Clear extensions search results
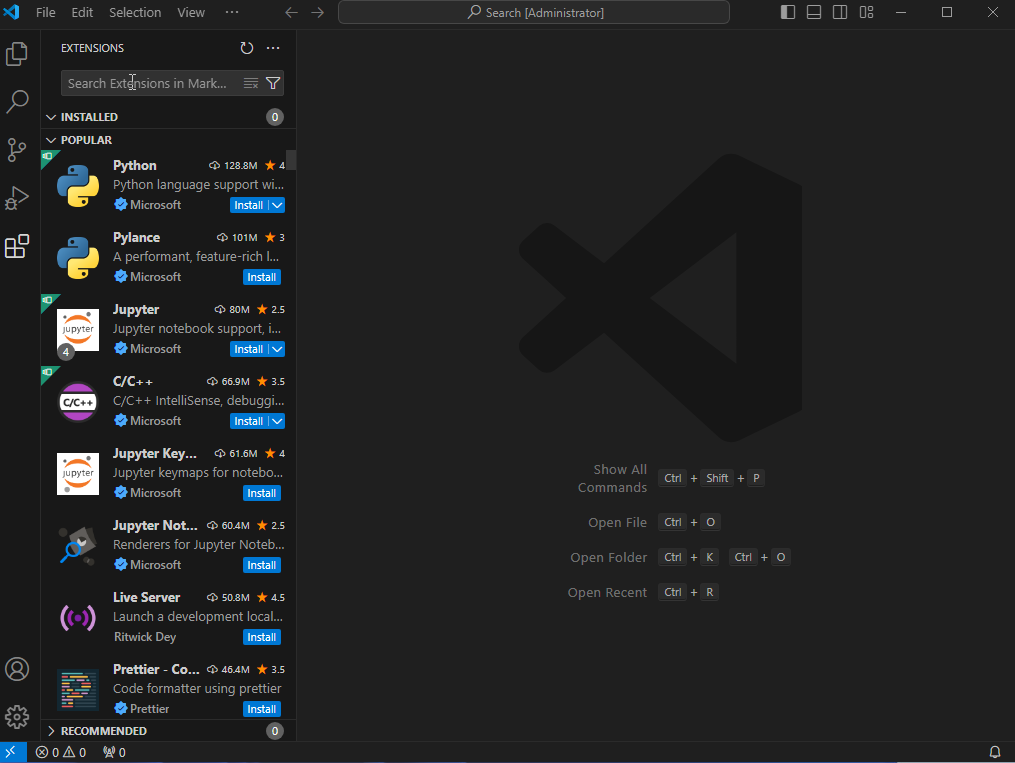This screenshot has height=763, width=1015. point(251,83)
